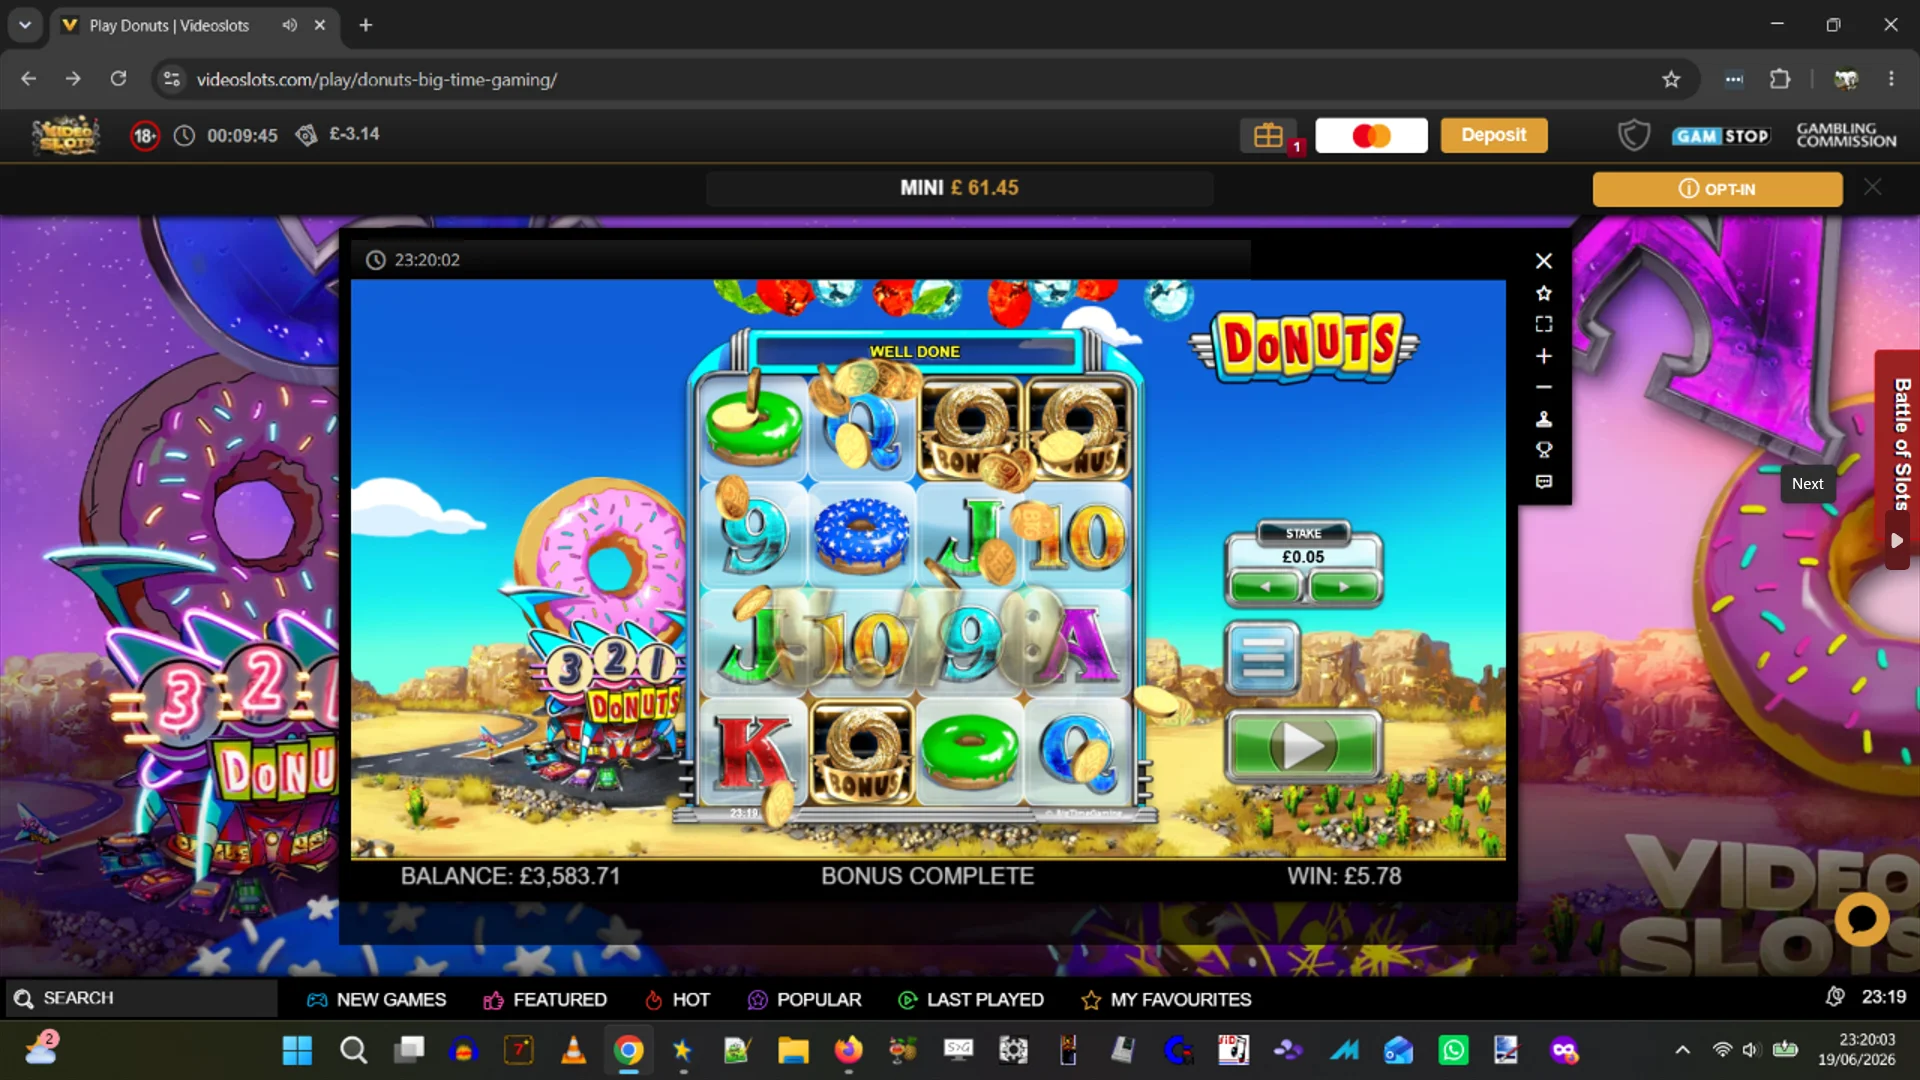The image size is (1920, 1080).
Task: Open the tab search dropdown
Action: (25, 25)
